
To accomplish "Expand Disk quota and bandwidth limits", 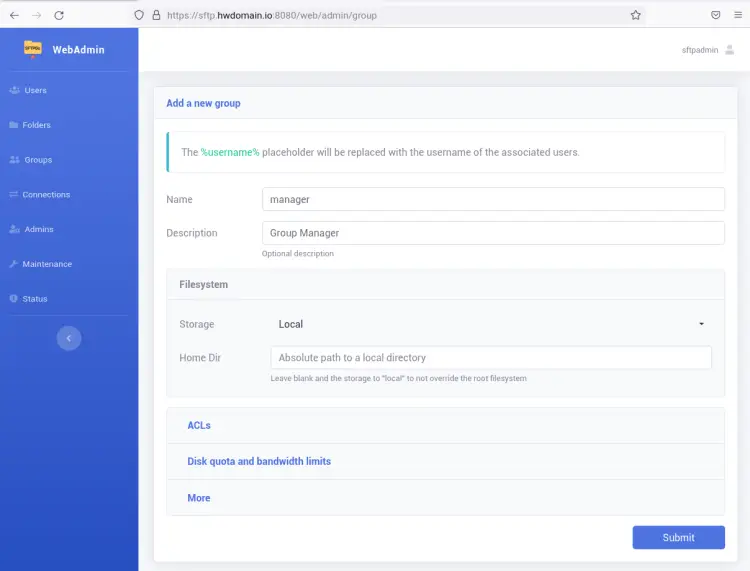I will (x=259, y=461).
